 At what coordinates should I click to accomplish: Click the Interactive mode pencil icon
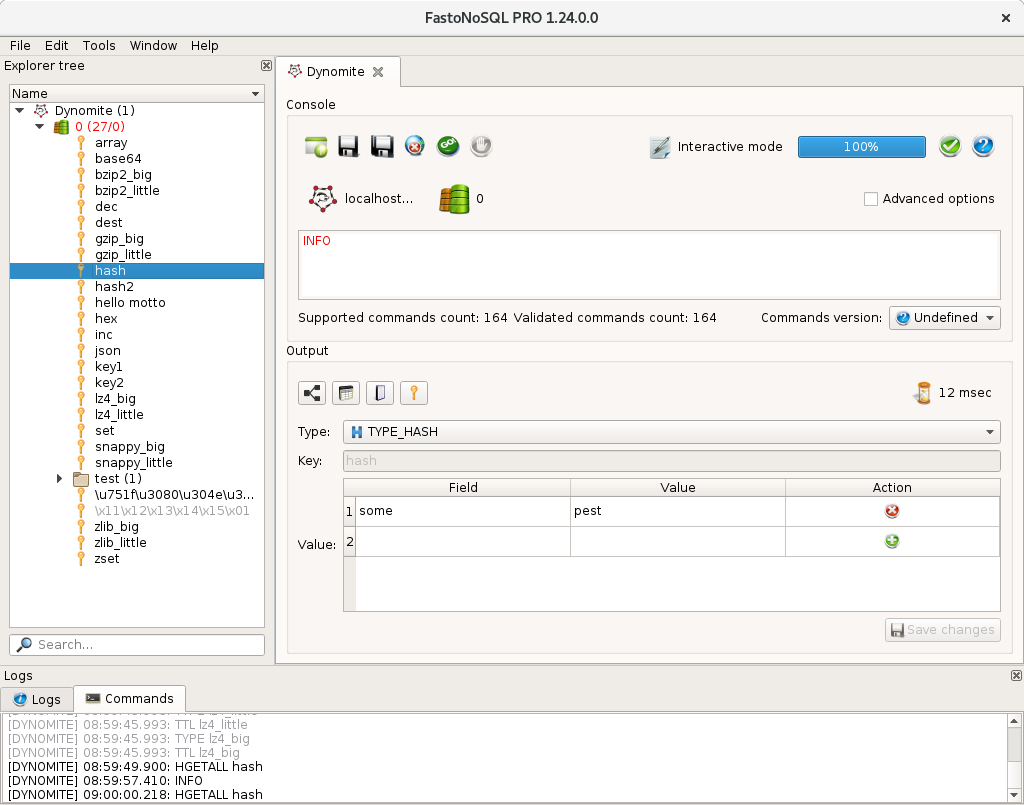click(660, 147)
